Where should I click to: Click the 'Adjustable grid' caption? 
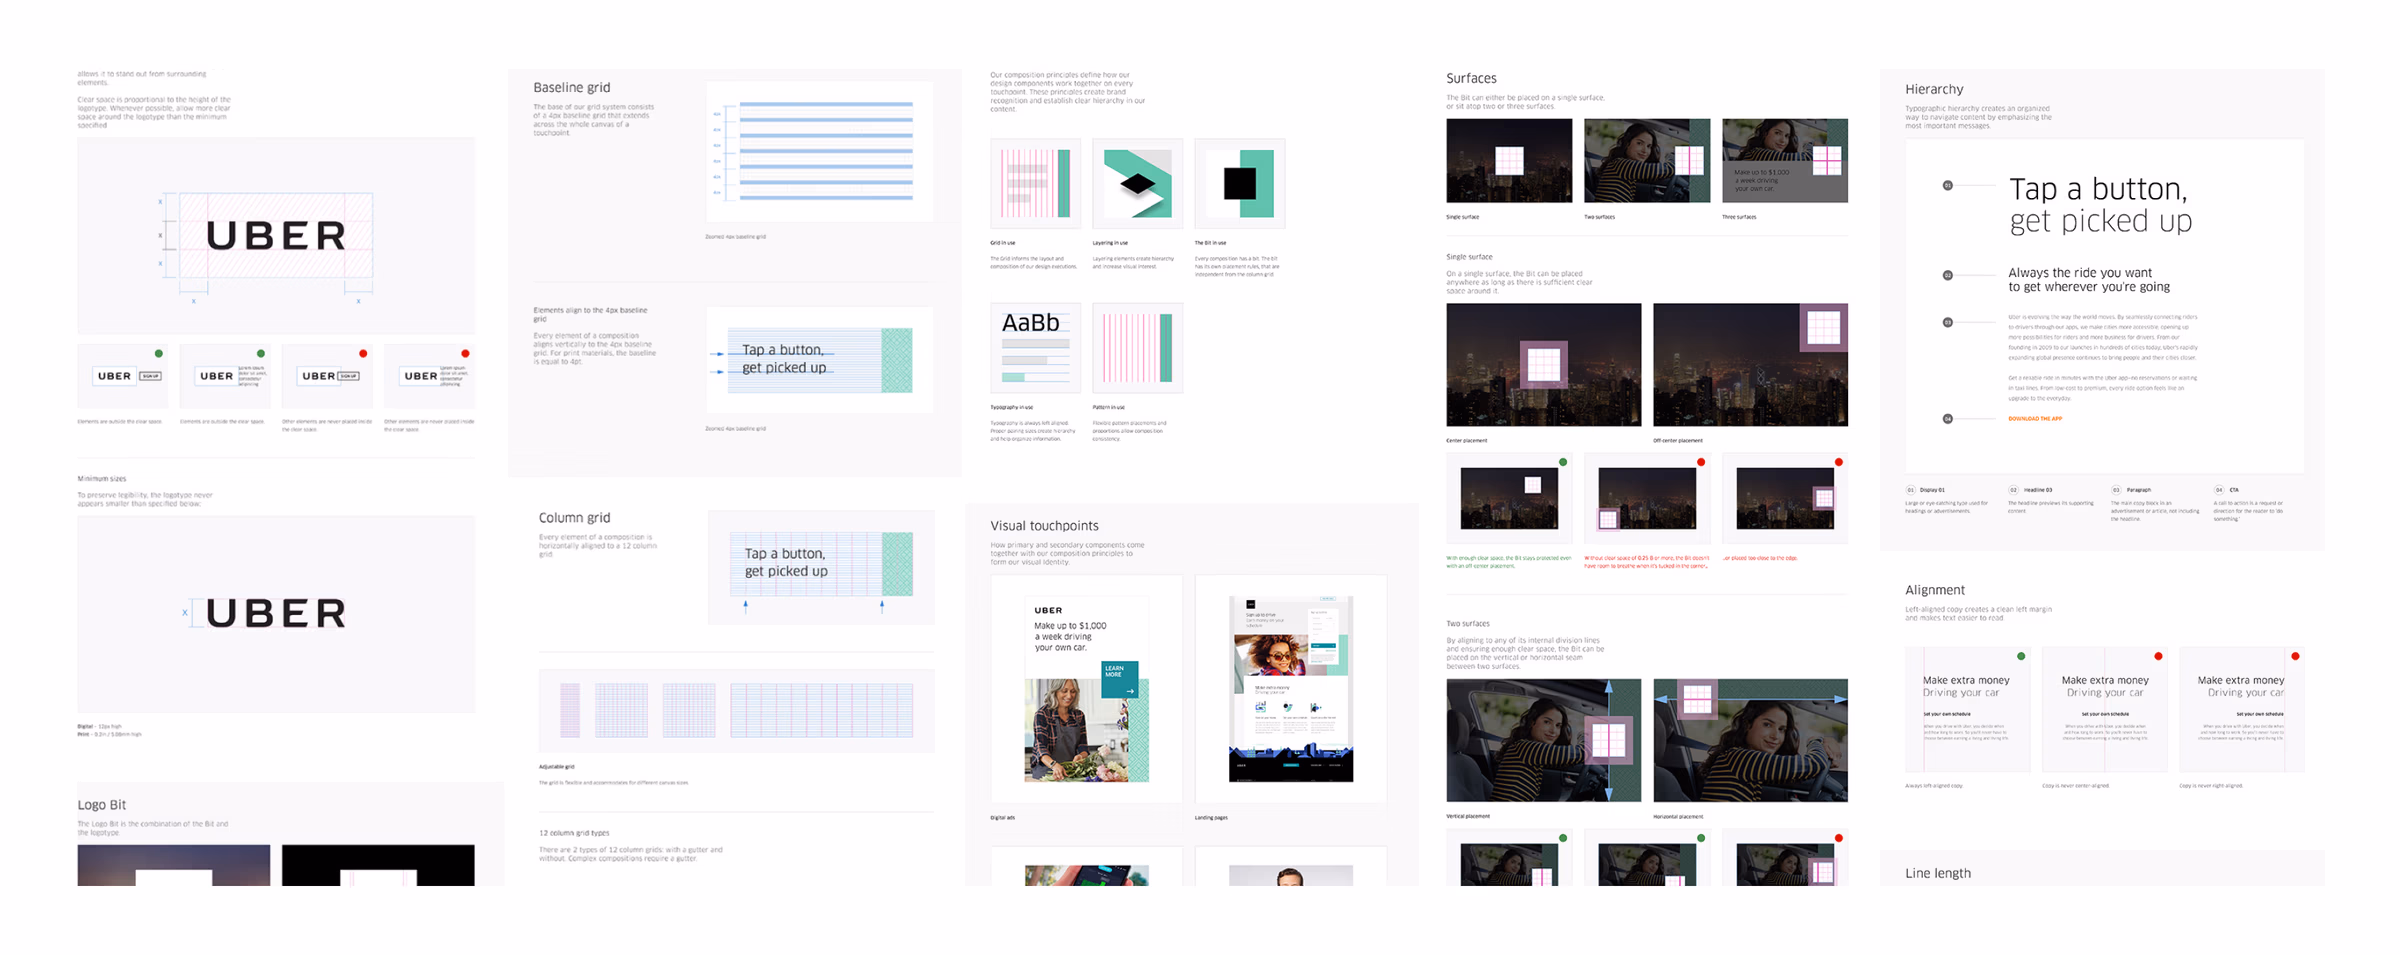(557, 767)
